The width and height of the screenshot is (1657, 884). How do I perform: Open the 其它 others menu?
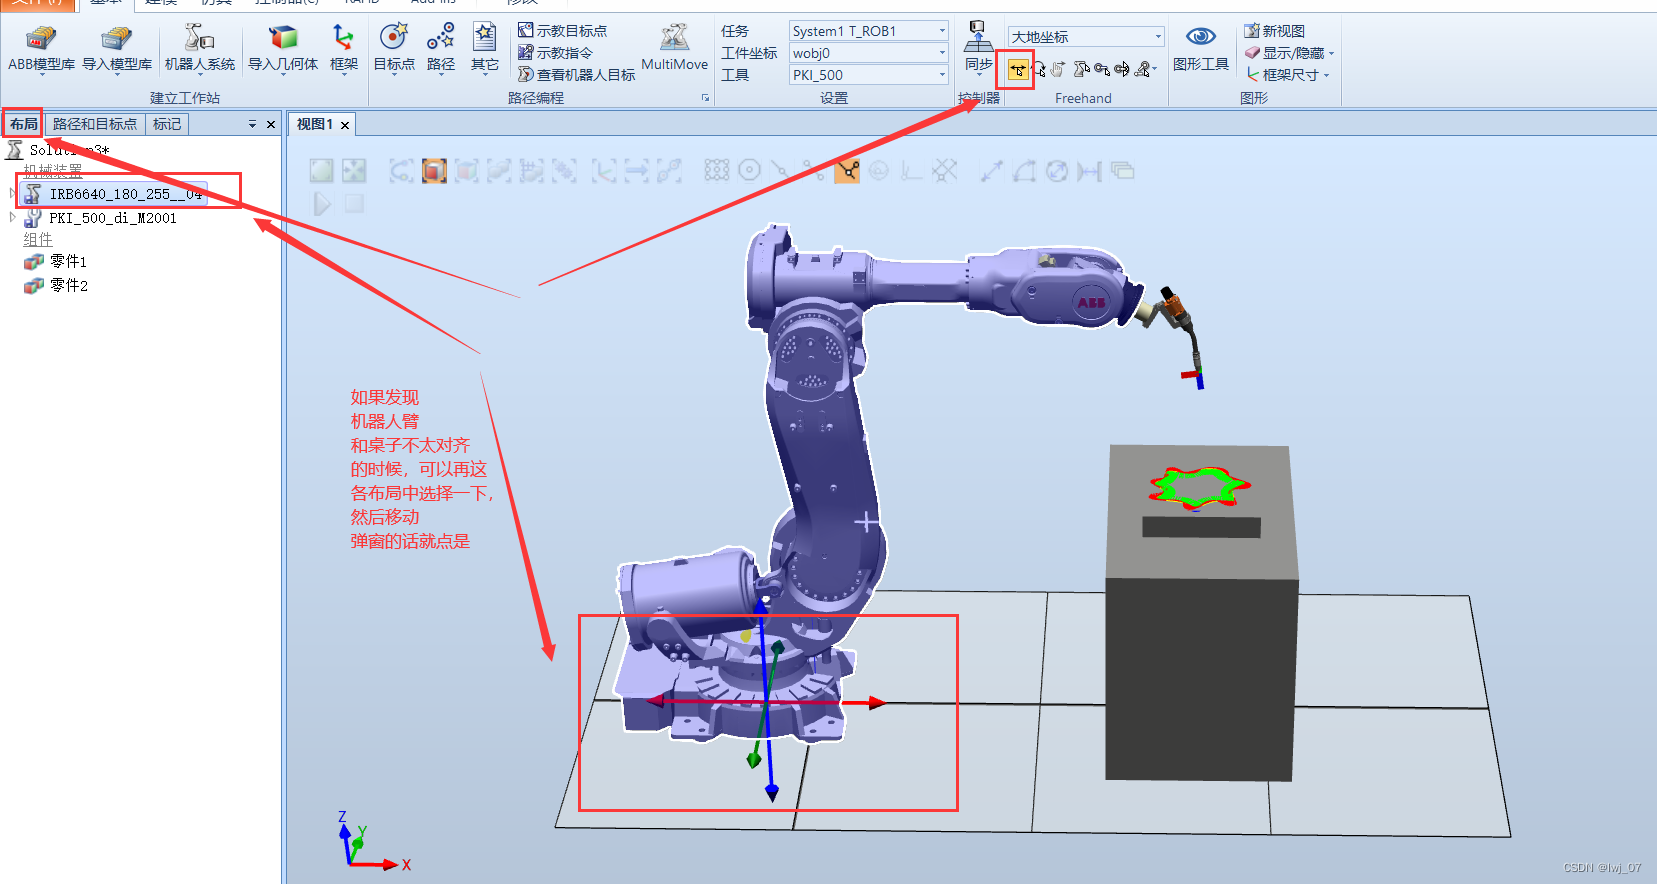point(485,50)
